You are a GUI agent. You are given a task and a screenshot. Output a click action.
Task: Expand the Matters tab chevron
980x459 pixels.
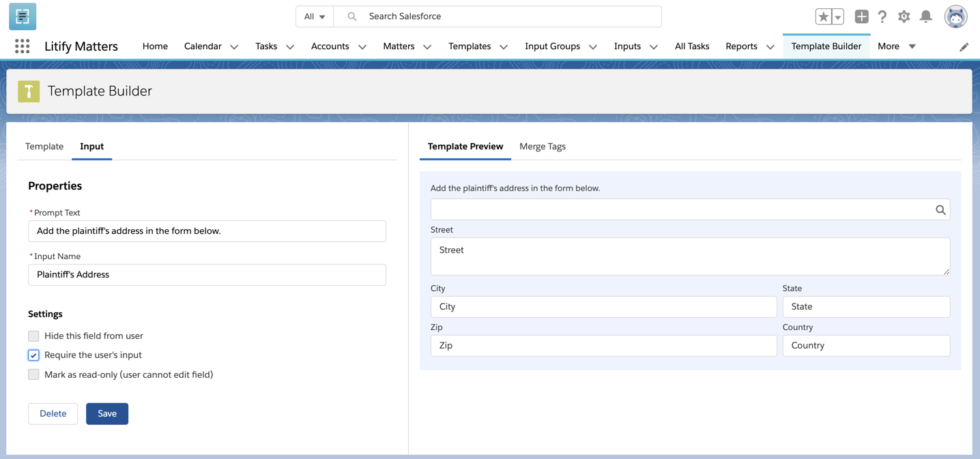[428, 47]
